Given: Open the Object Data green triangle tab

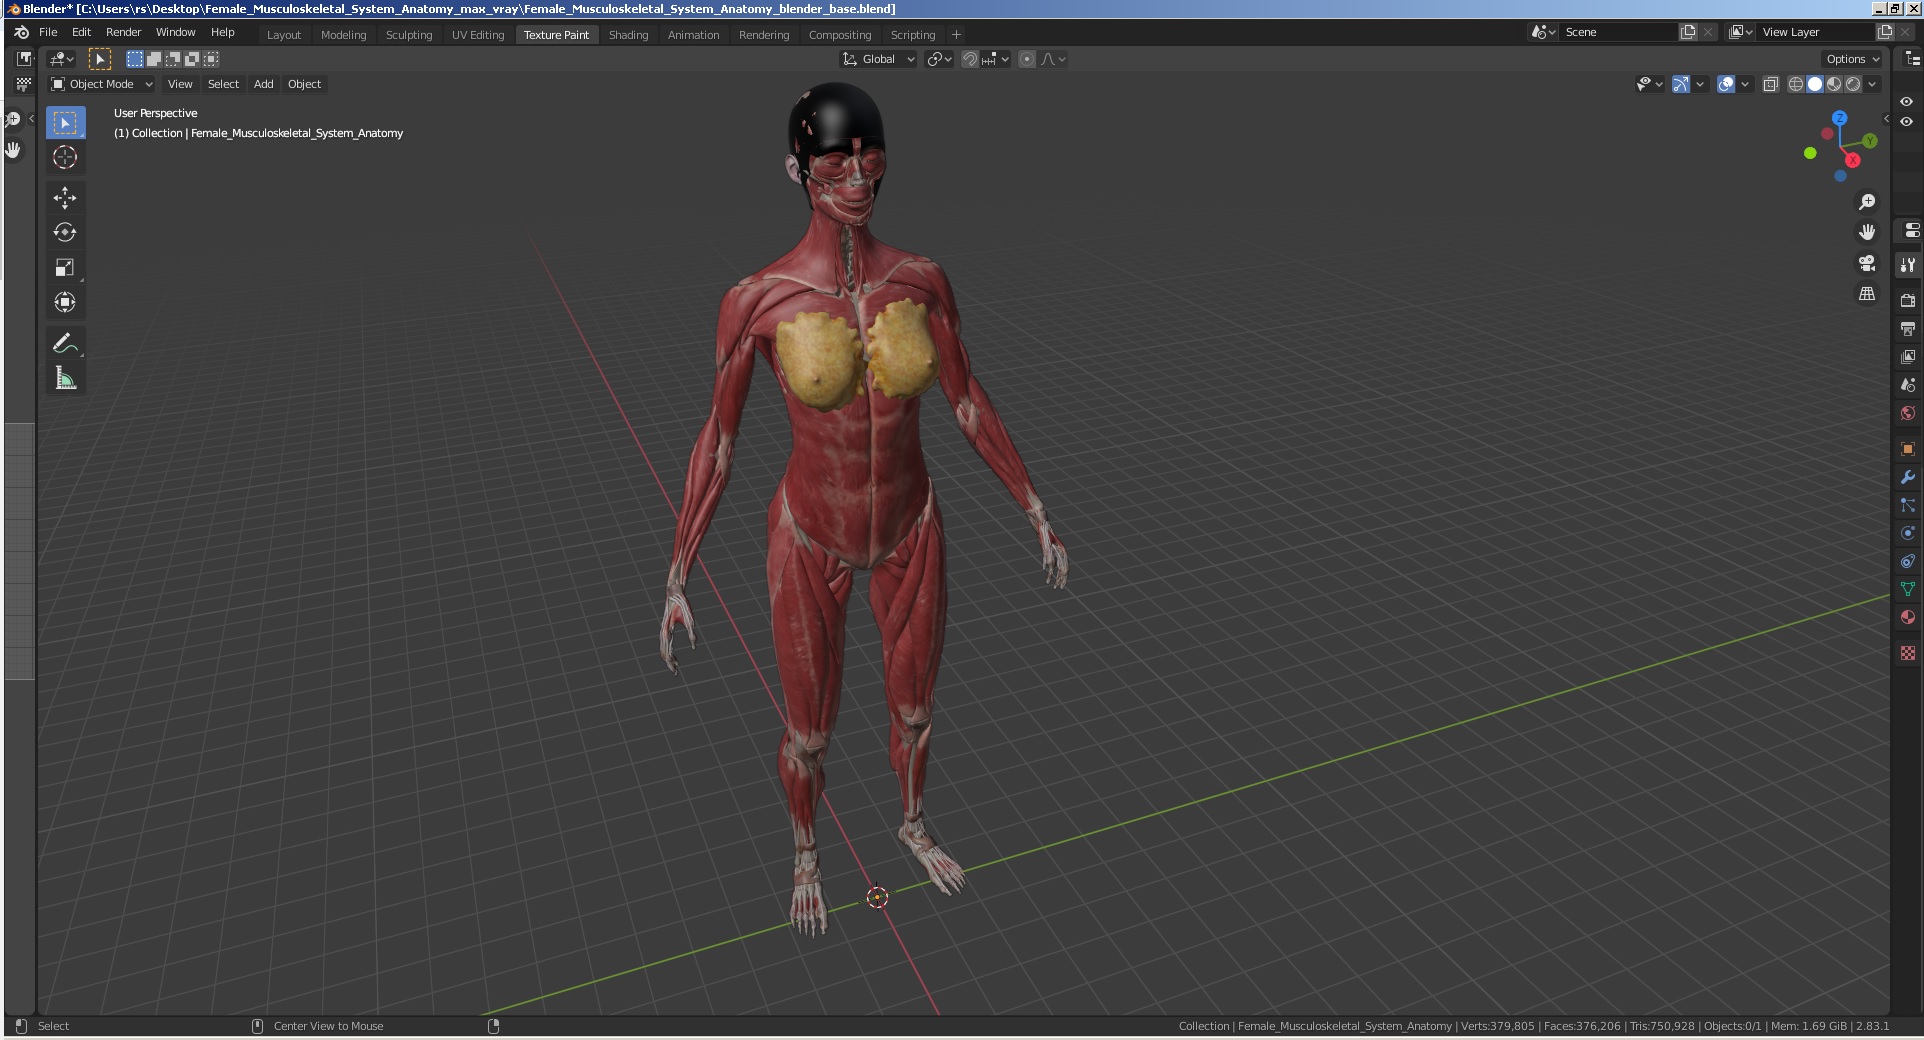Looking at the screenshot, I should (1908, 589).
